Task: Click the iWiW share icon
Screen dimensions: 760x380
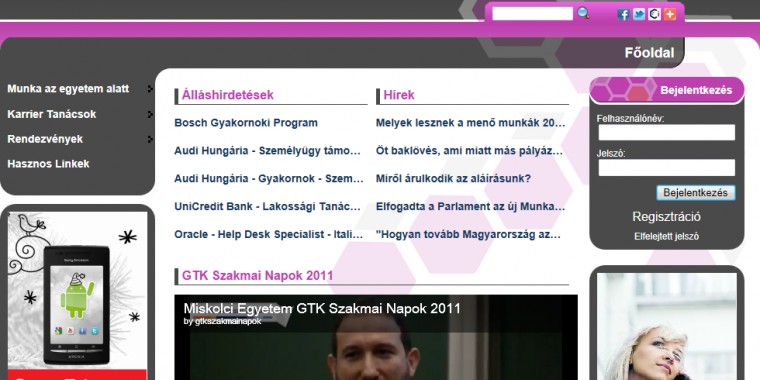Action: click(654, 15)
